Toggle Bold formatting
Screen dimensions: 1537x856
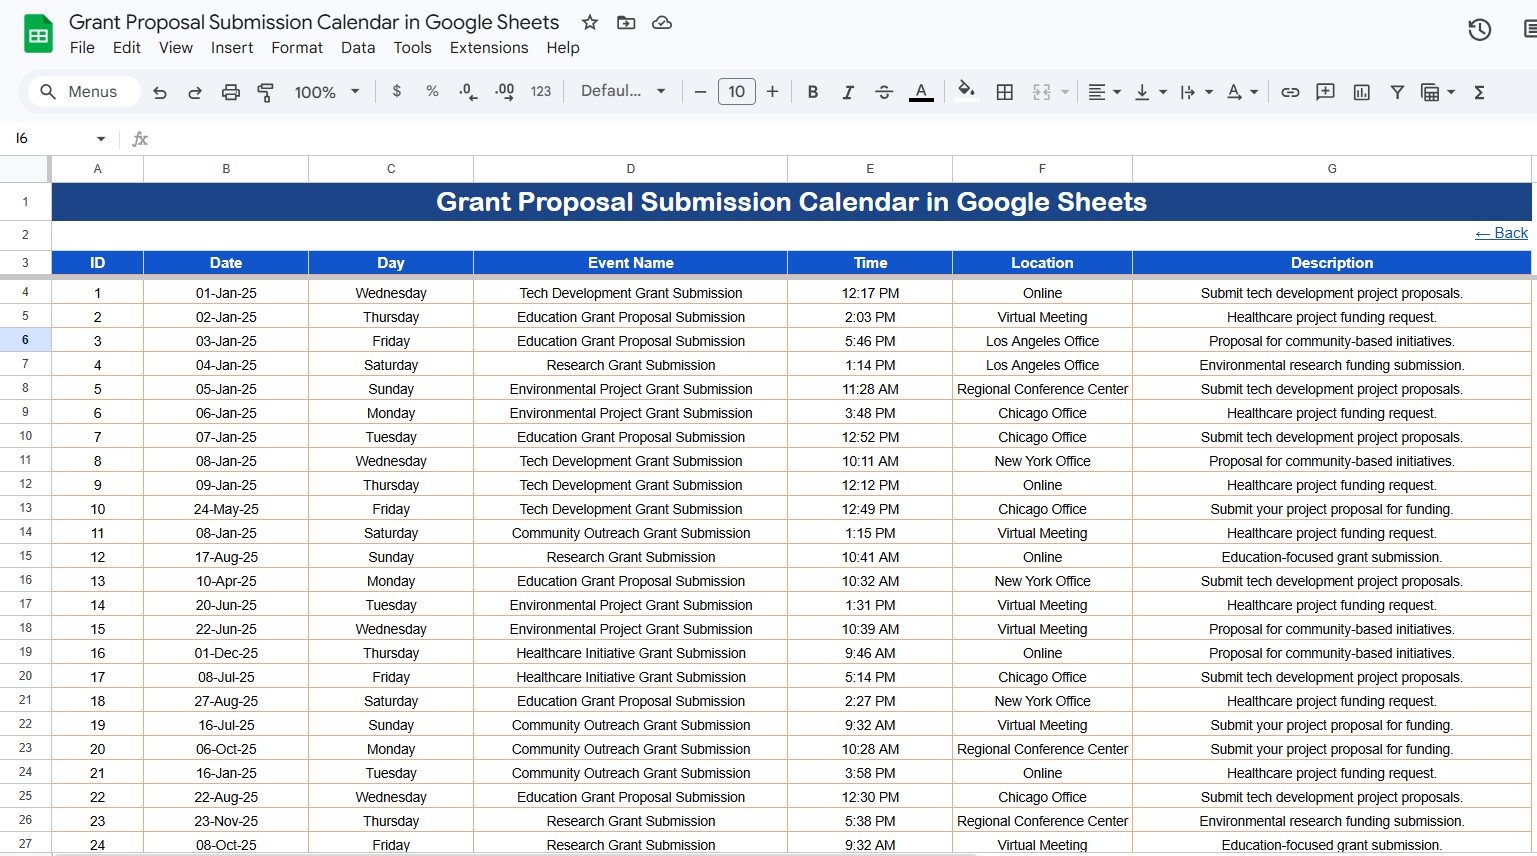(813, 92)
